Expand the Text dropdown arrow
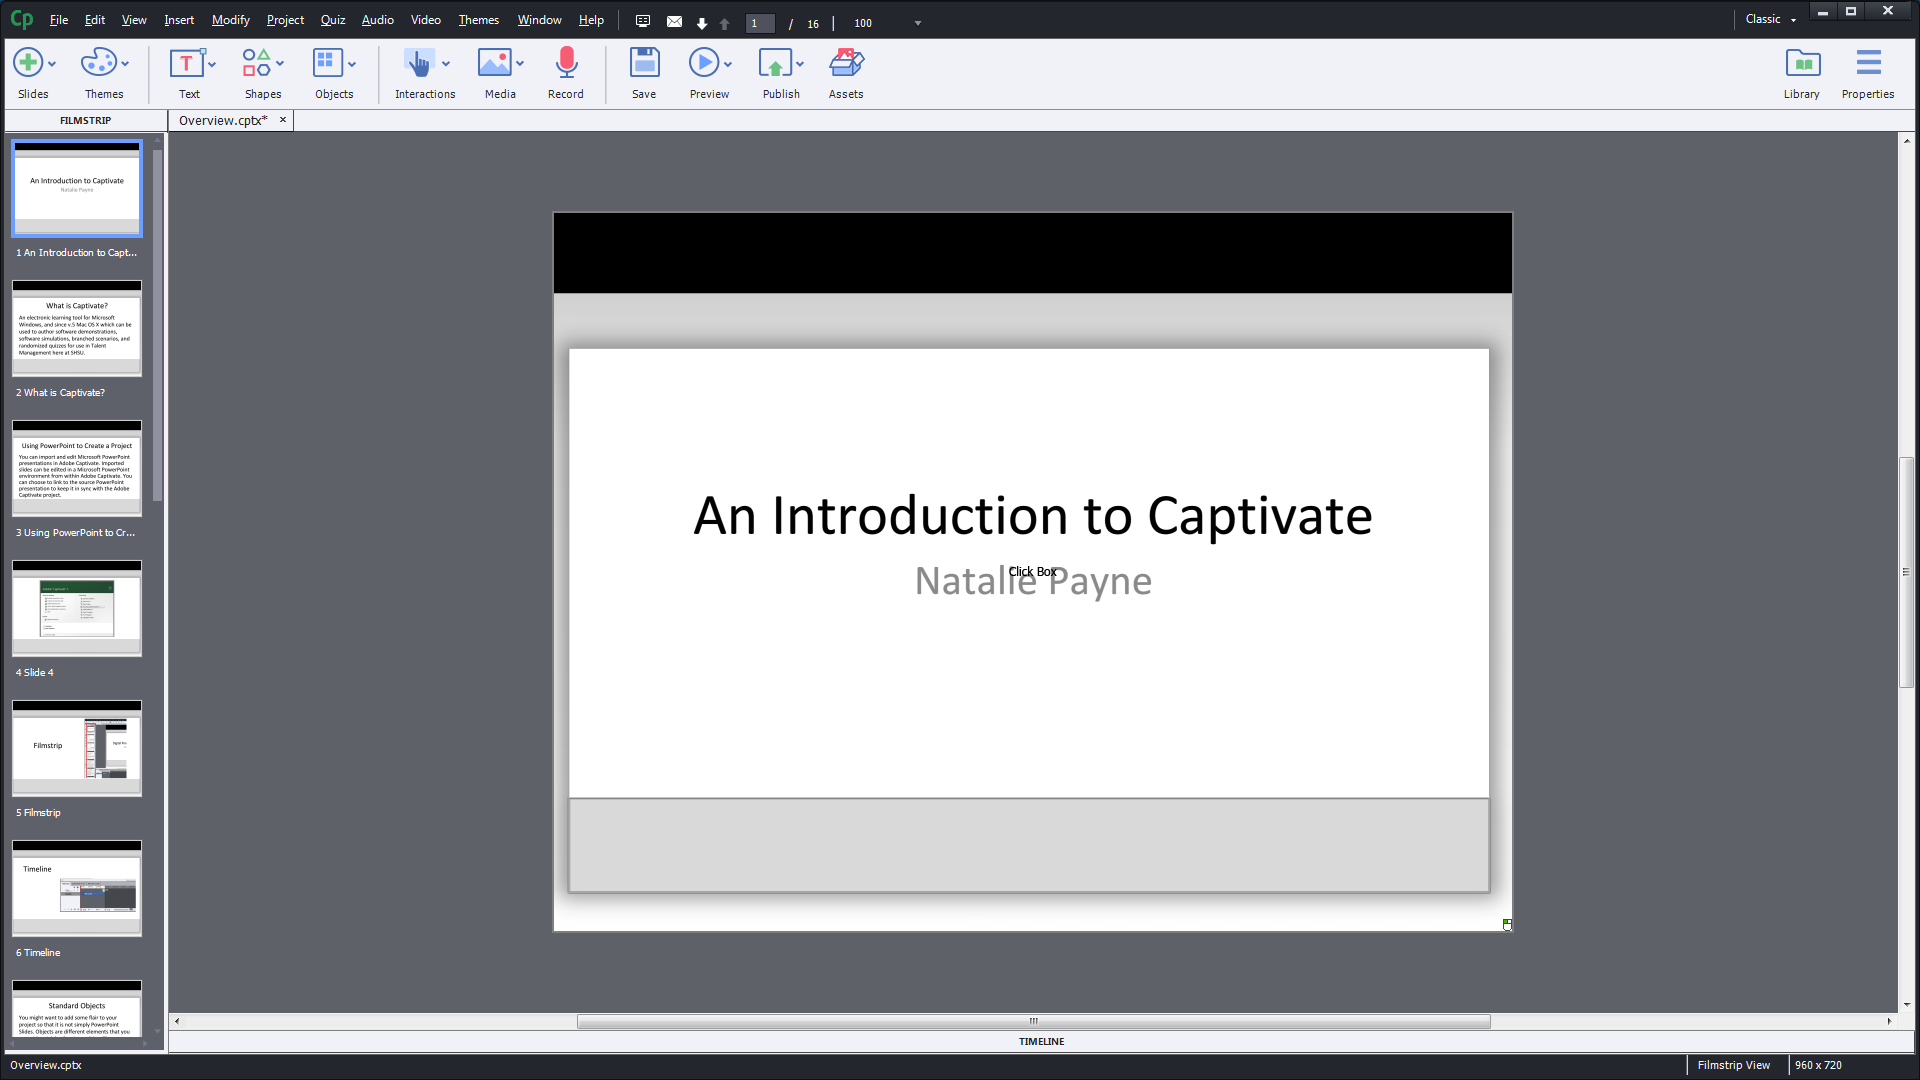 212,64
